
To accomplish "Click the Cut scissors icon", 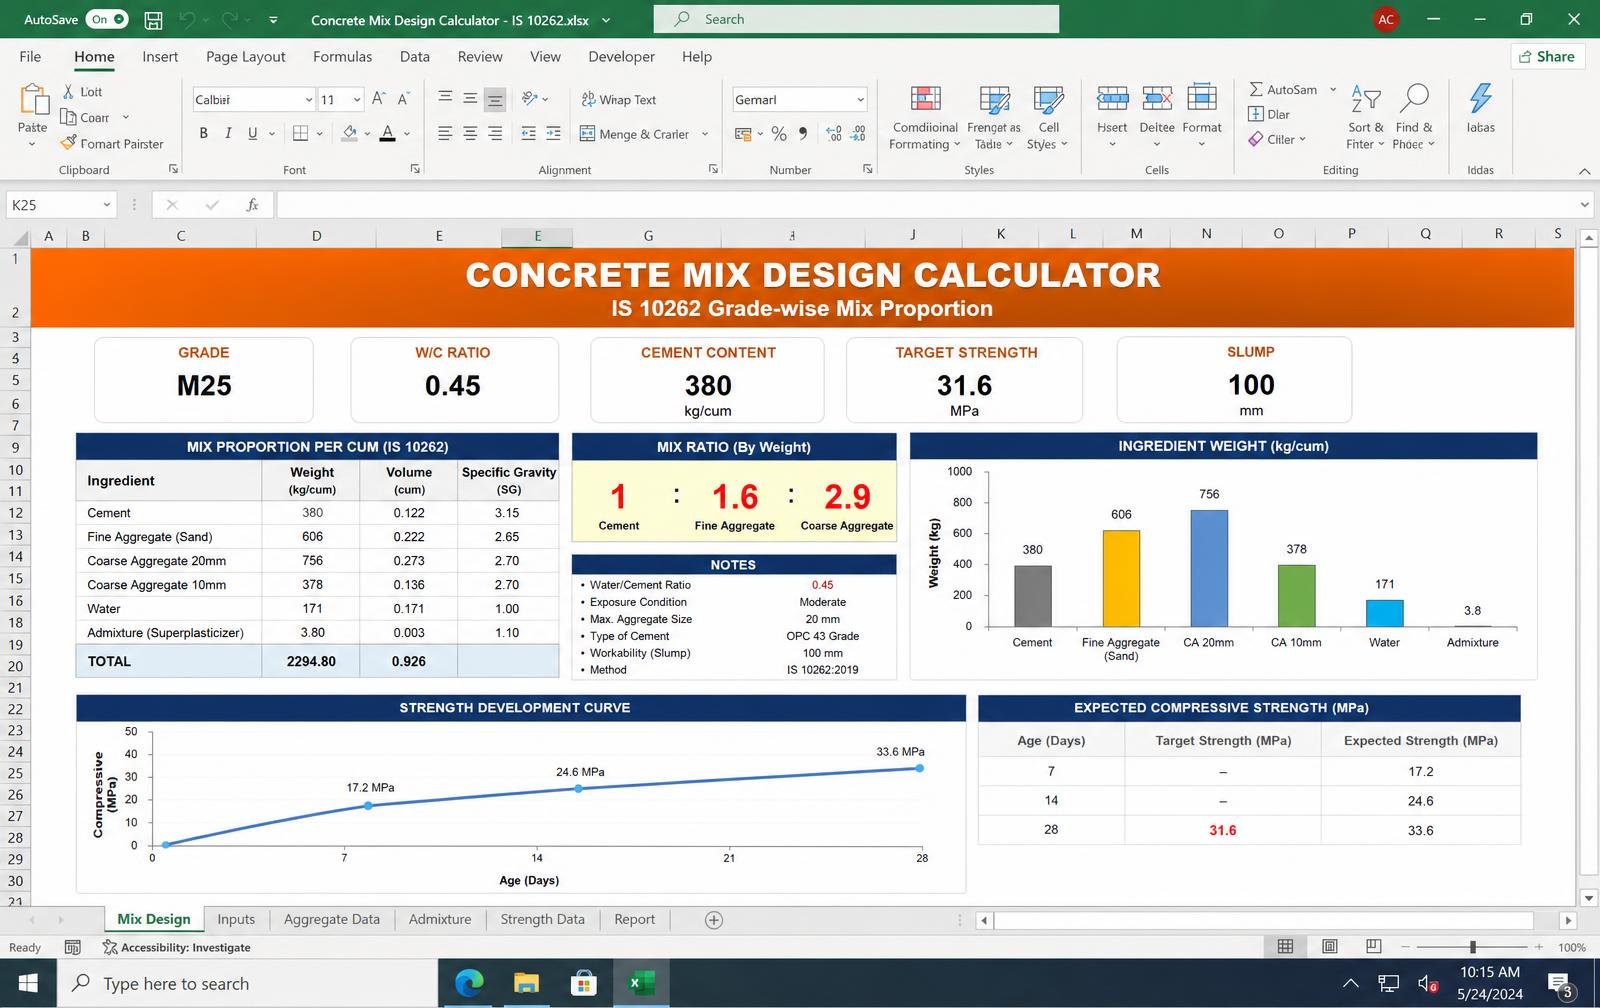I will tap(68, 91).
